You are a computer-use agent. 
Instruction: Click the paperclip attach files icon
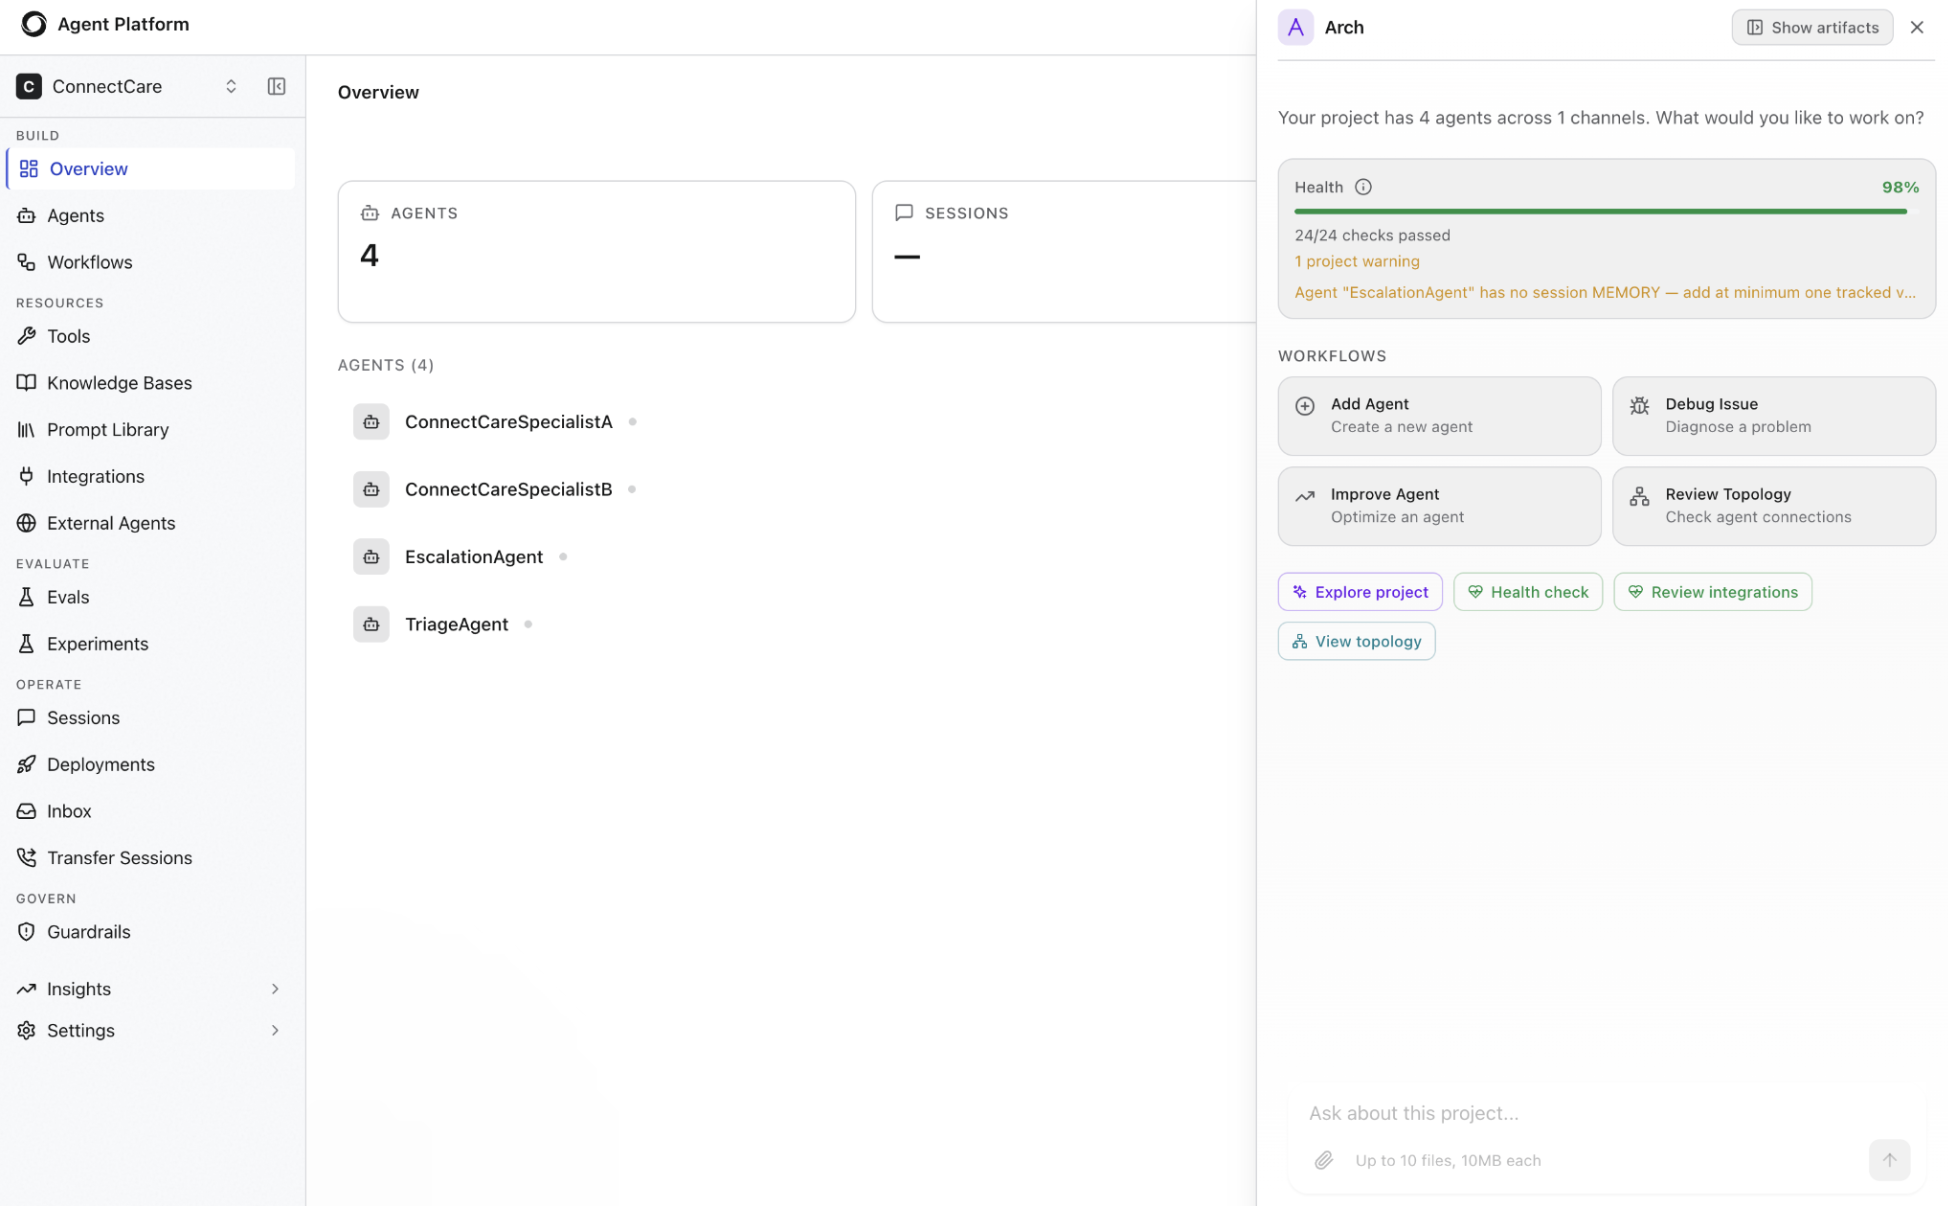point(1323,1160)
